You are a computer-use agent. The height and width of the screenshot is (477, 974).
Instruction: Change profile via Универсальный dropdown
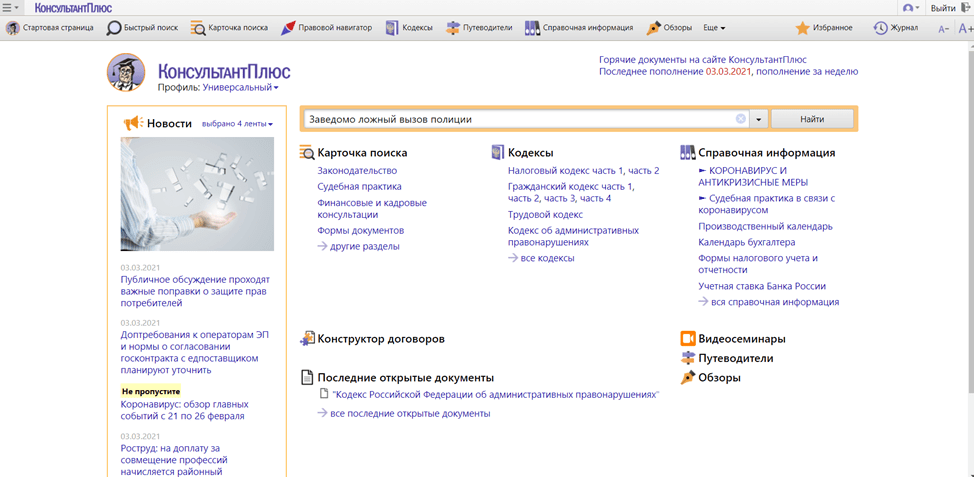240,88
